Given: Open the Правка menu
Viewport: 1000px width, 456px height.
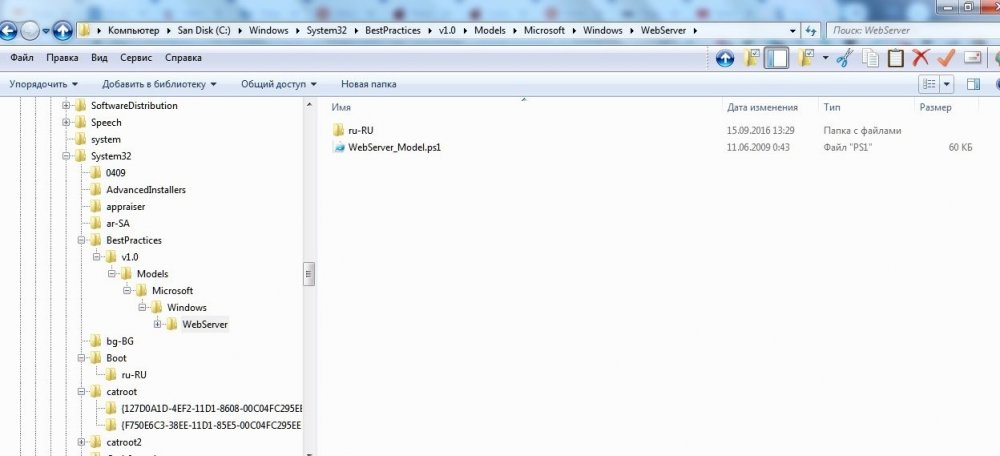Looking at the screenshot, I should coord(62,57).
